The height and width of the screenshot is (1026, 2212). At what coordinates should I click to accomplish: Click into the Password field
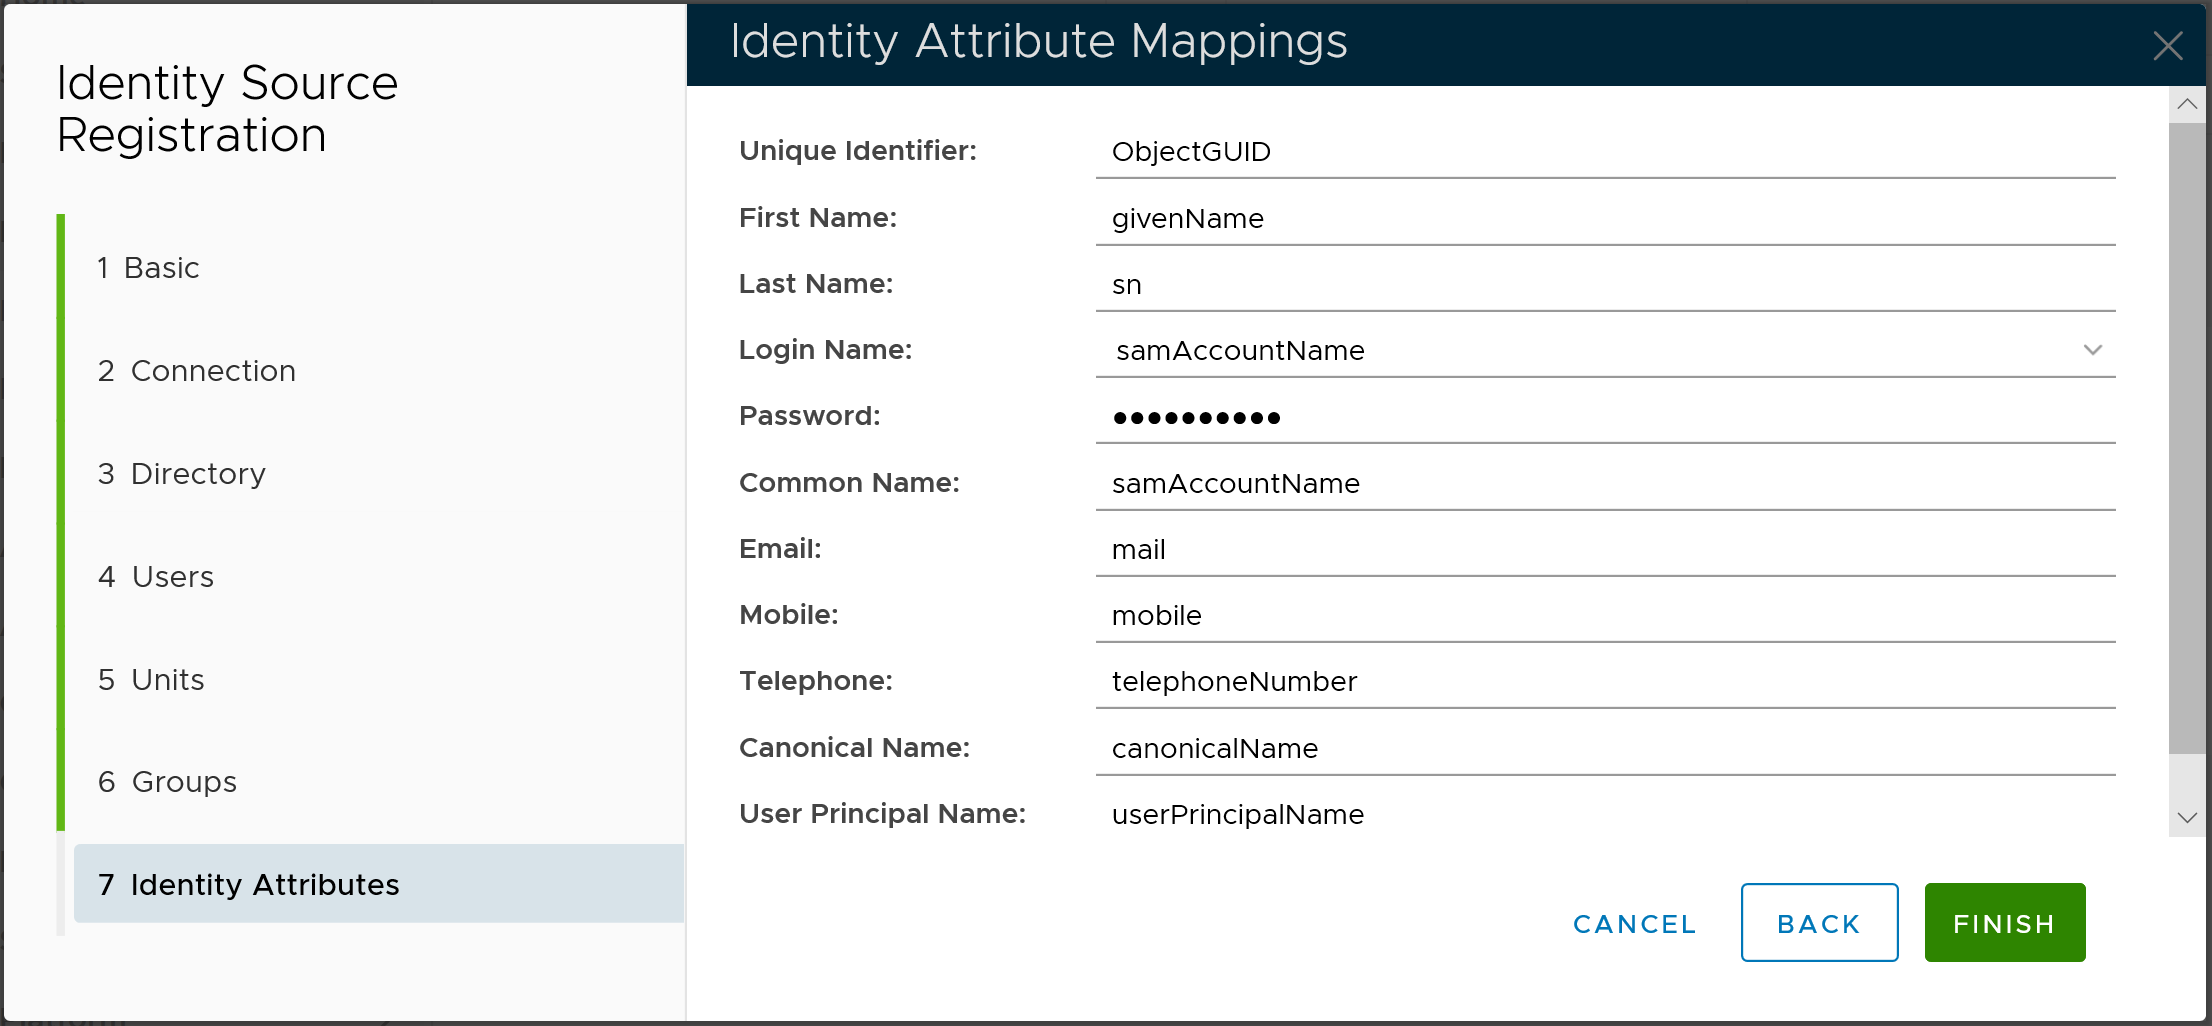coord(1604,417)
